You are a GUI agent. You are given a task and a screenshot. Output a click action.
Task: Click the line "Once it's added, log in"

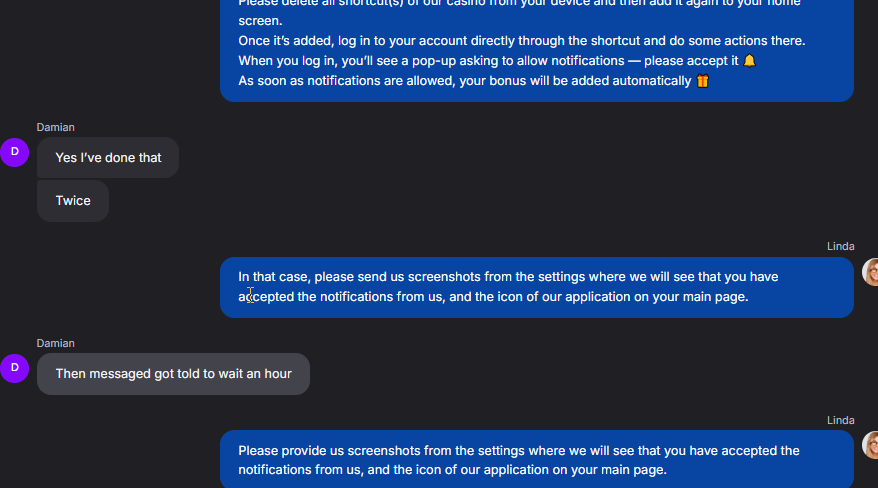(521, 41)
